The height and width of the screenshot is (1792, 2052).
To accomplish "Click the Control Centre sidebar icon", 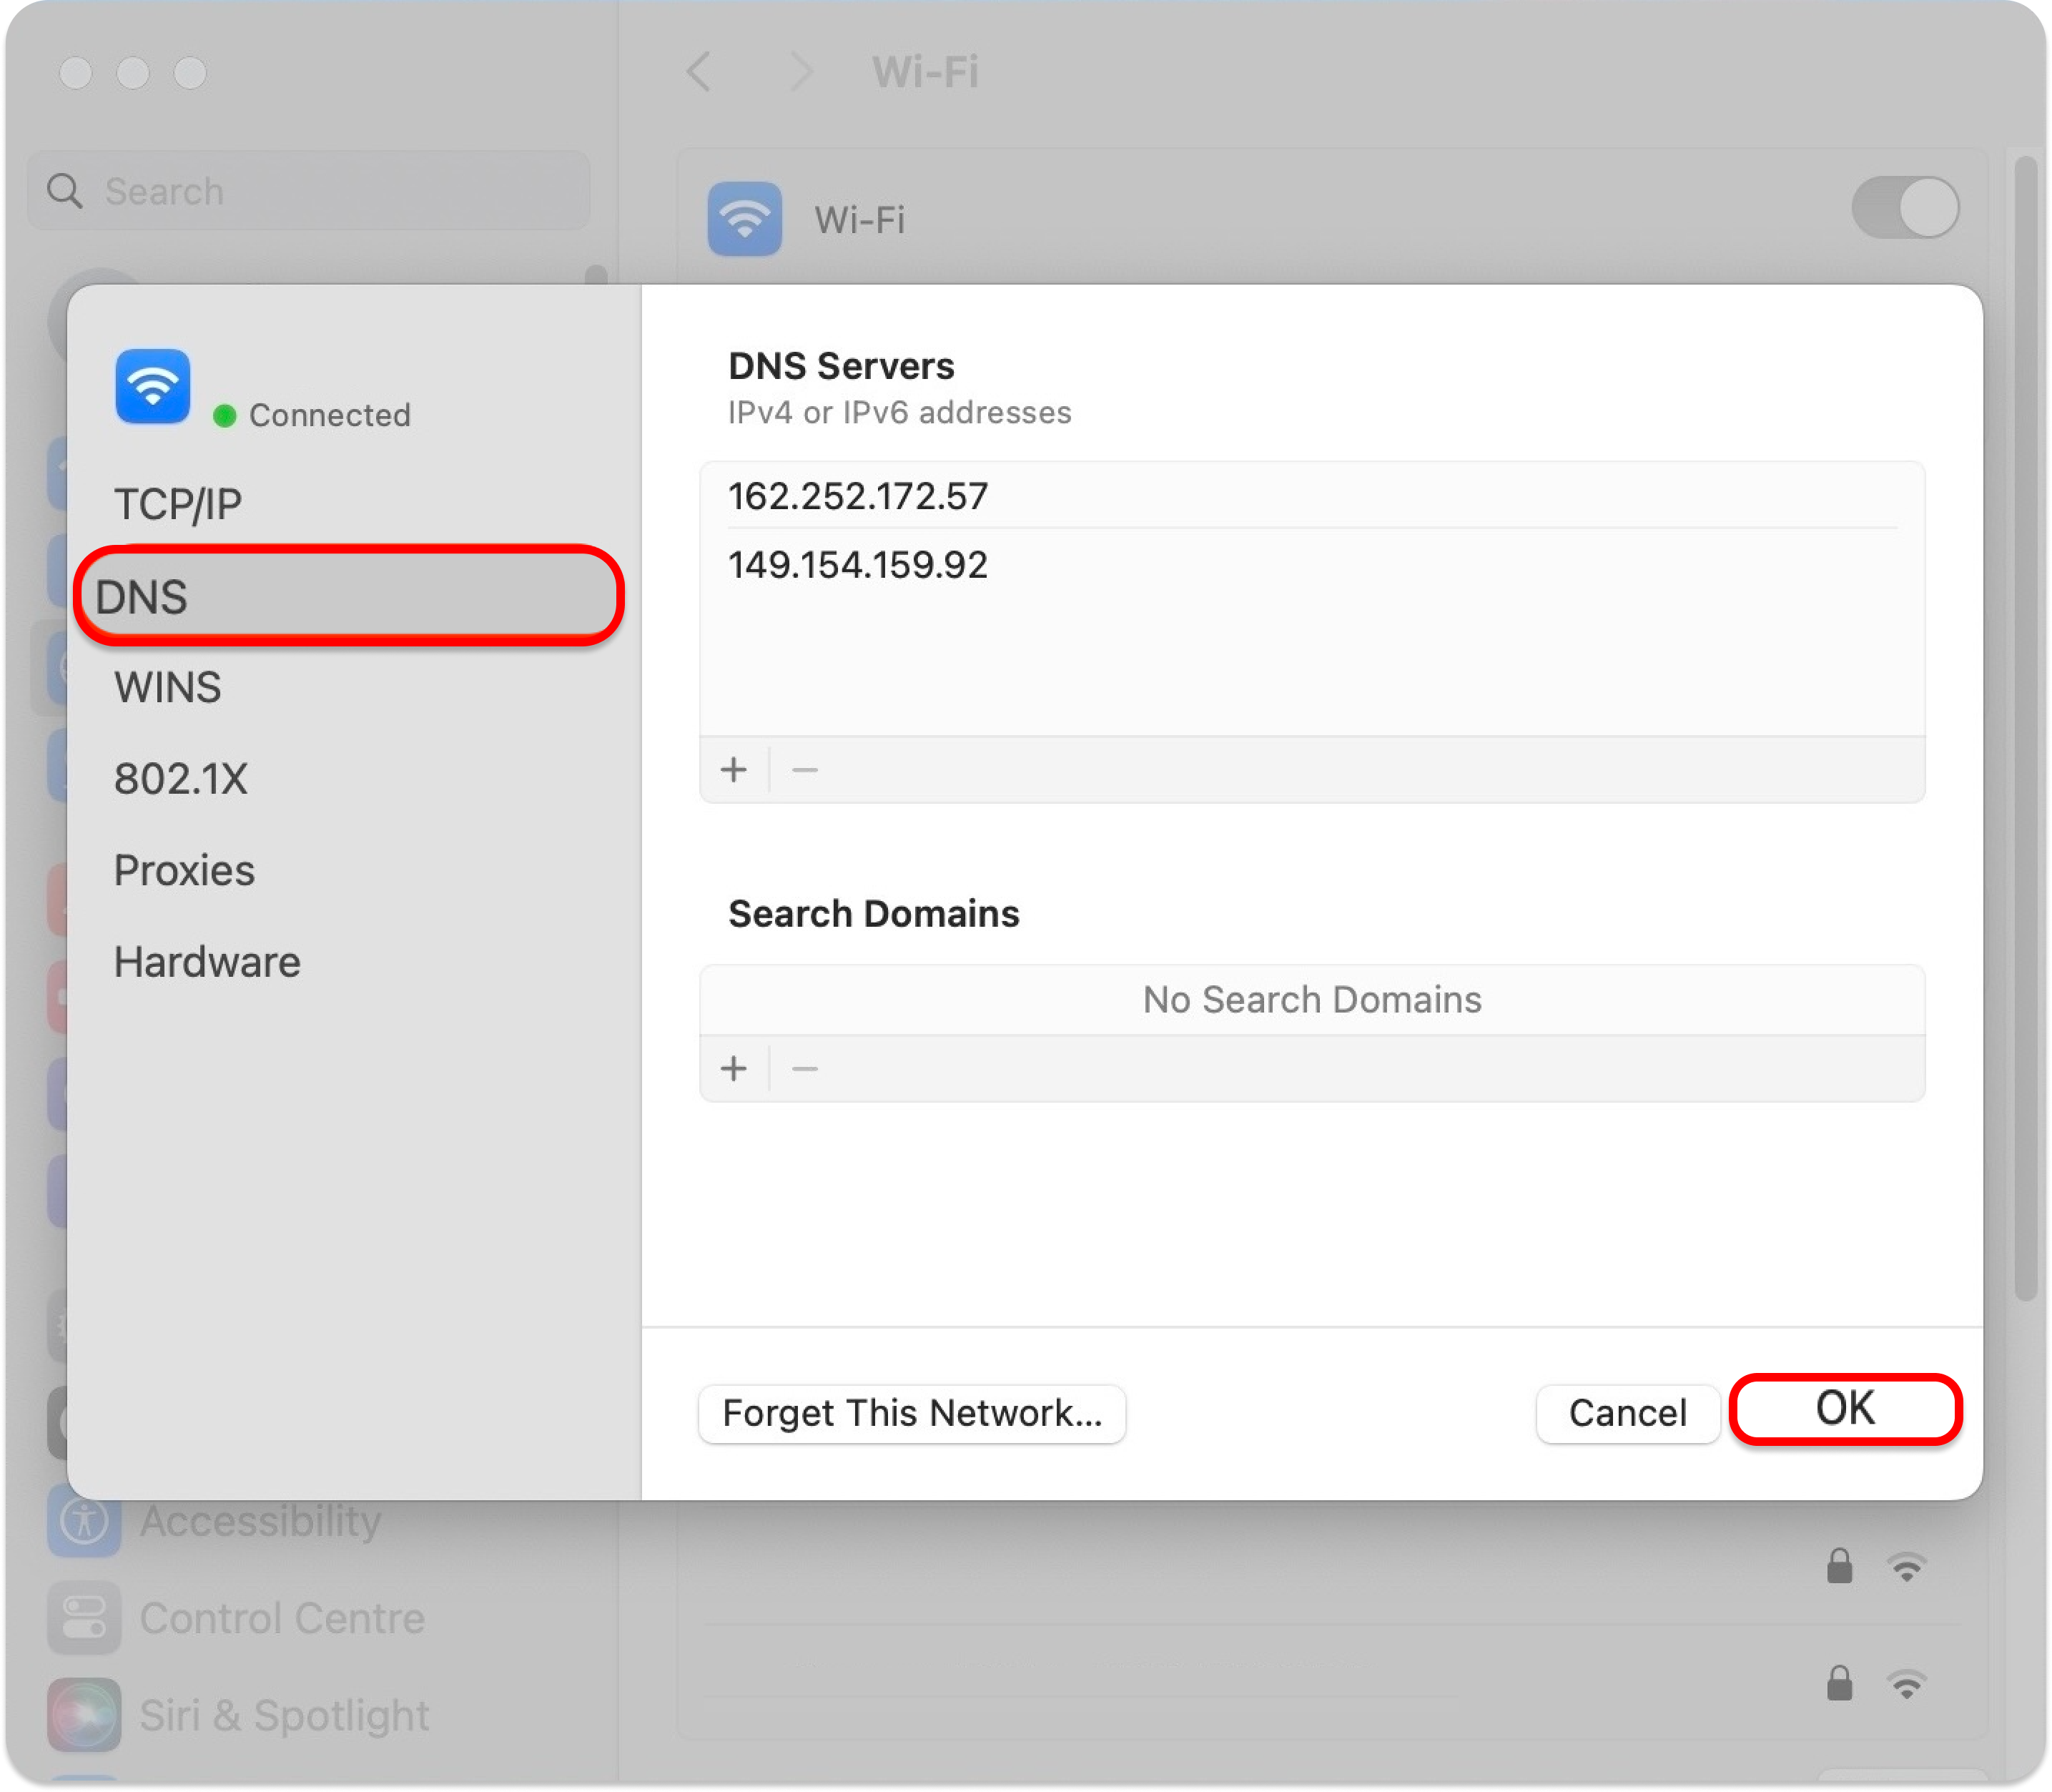I will (84, 1618).
